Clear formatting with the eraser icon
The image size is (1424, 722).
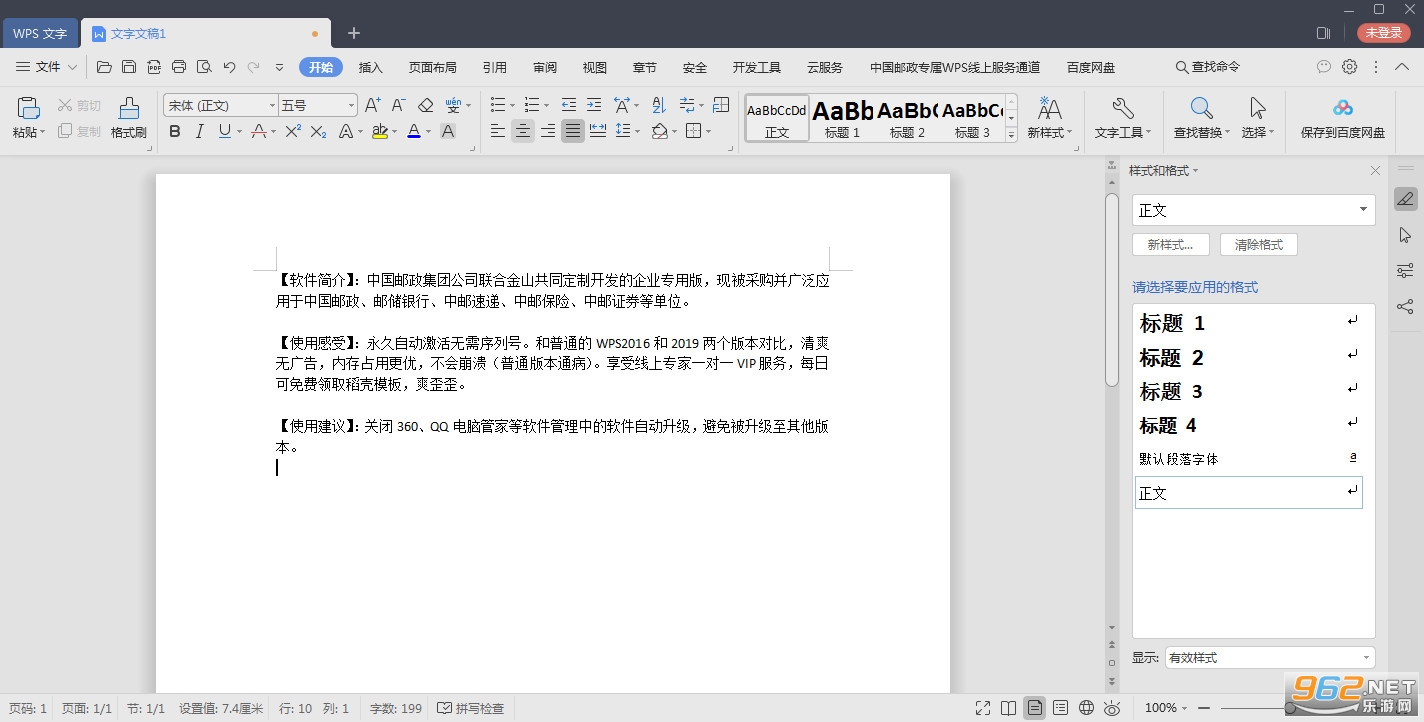point(425,105)
